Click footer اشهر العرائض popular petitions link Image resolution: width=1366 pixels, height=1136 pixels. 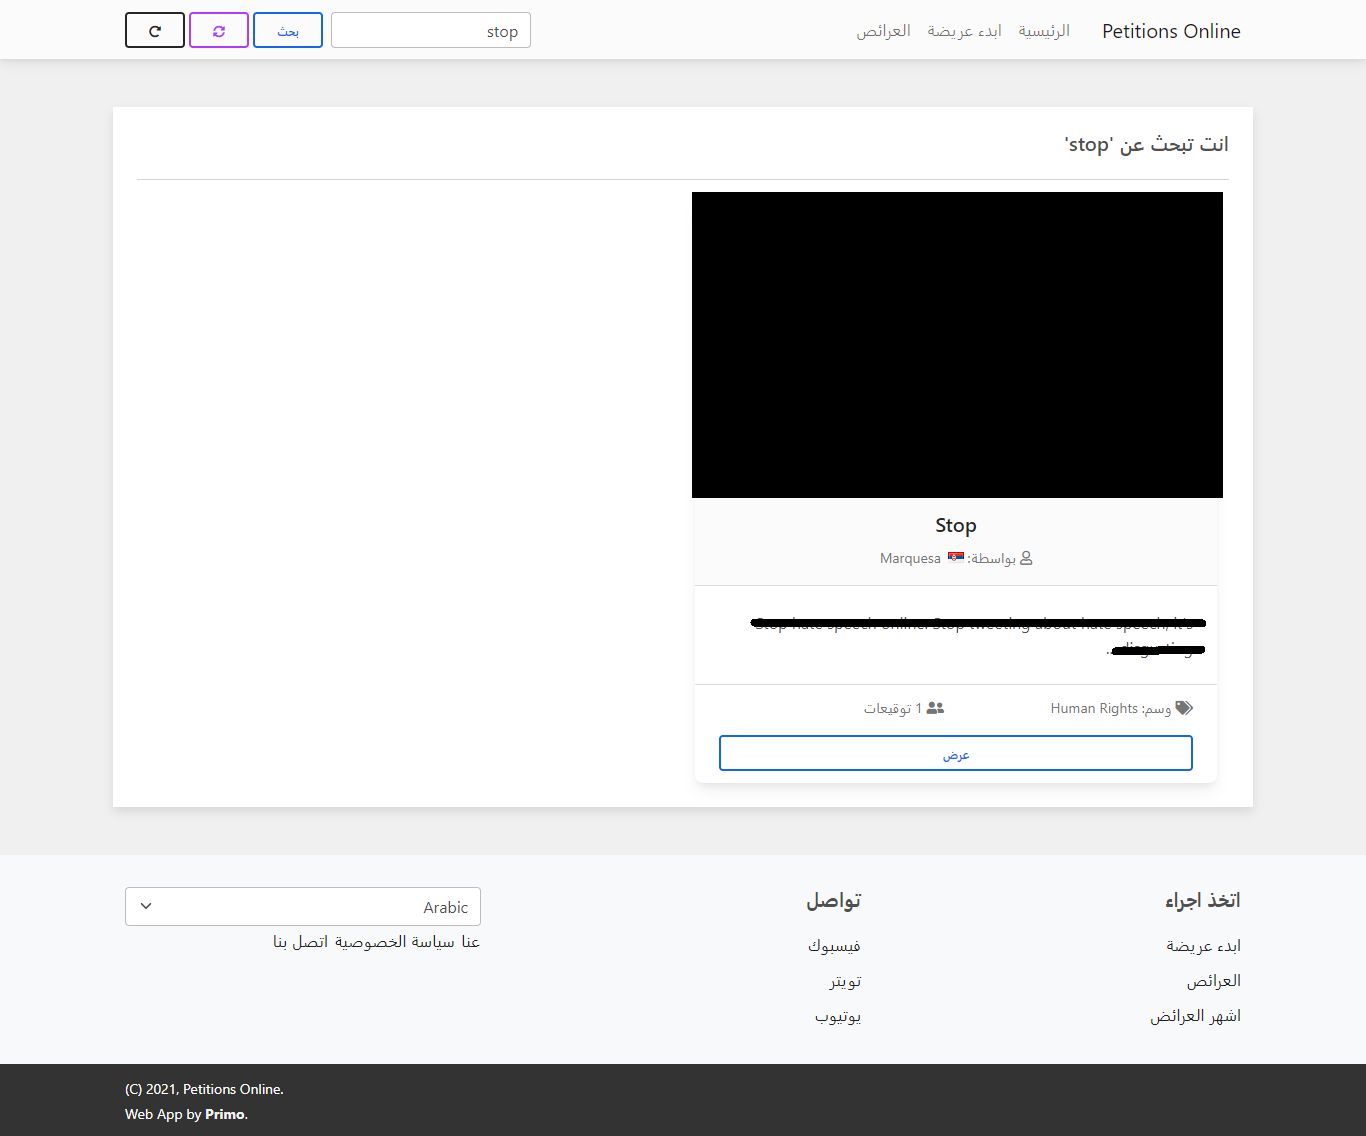(1195, 1016)
